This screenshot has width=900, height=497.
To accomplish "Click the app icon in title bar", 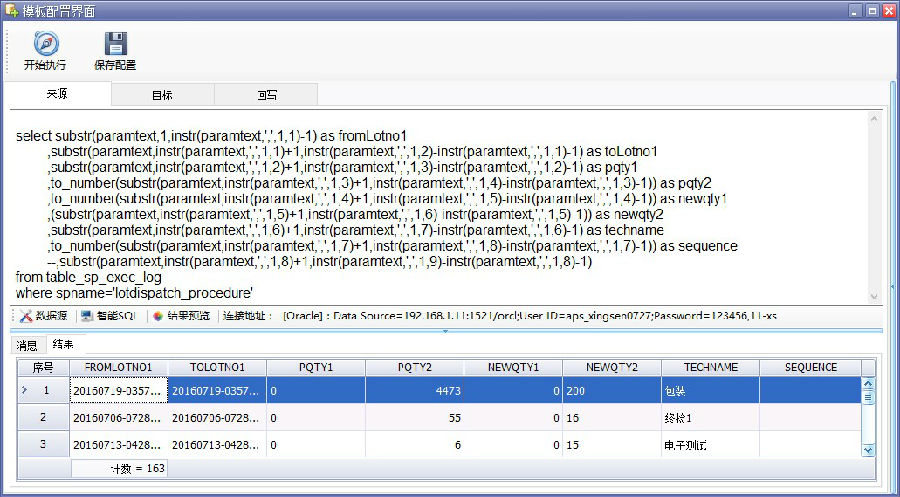I will pyautogui.click(x=11, y=10).
